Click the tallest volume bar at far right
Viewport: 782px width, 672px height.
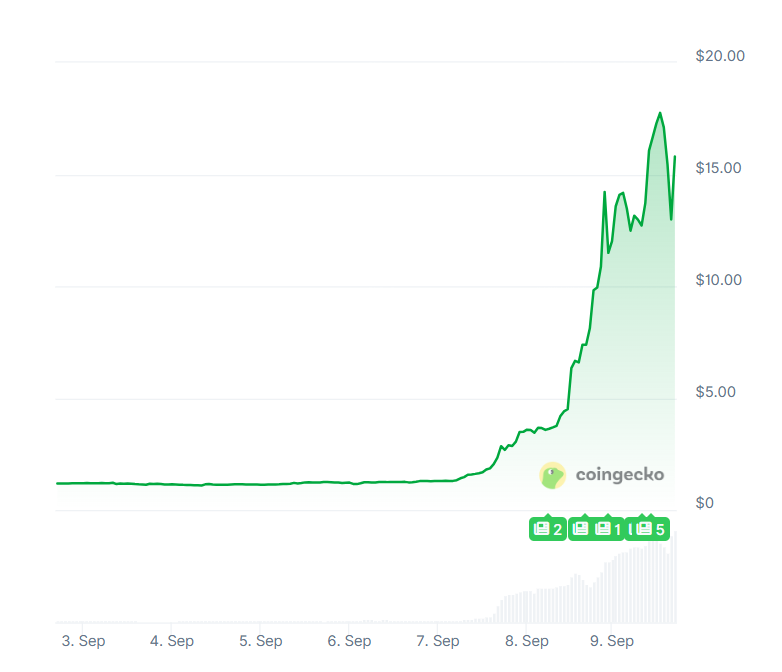(675, 578)
